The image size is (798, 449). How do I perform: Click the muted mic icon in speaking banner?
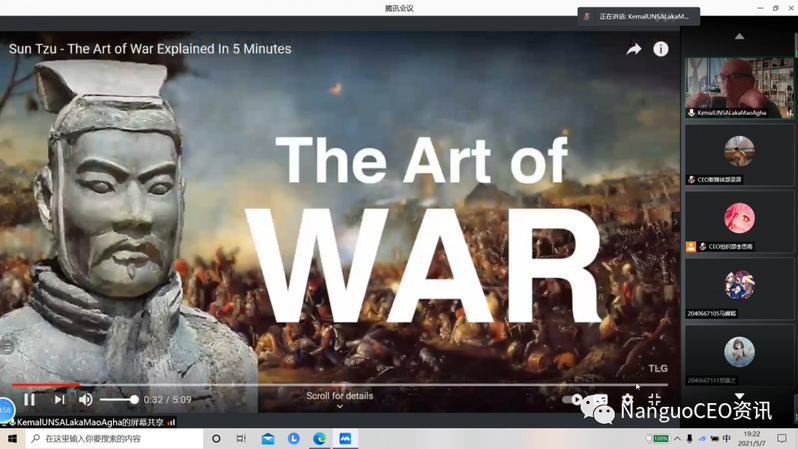click(587, 16)
